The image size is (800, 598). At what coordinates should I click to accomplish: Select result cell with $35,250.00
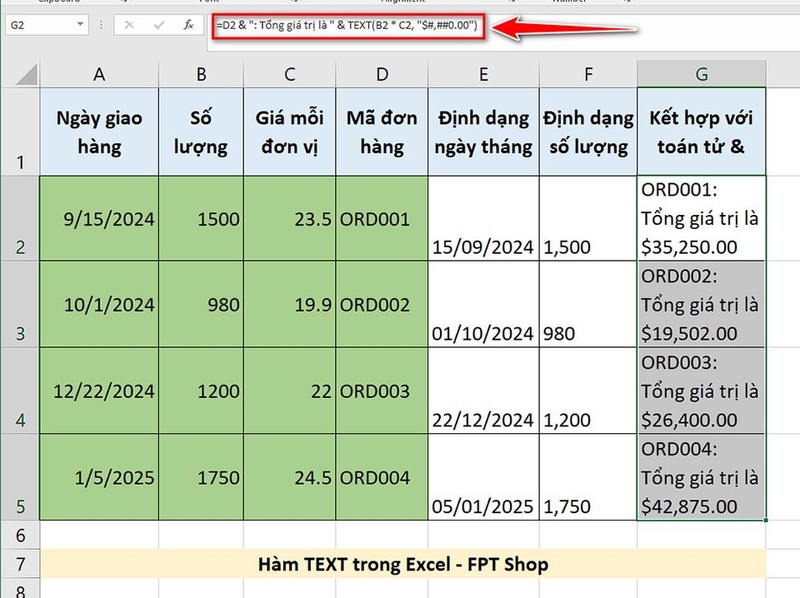(702, 218)
